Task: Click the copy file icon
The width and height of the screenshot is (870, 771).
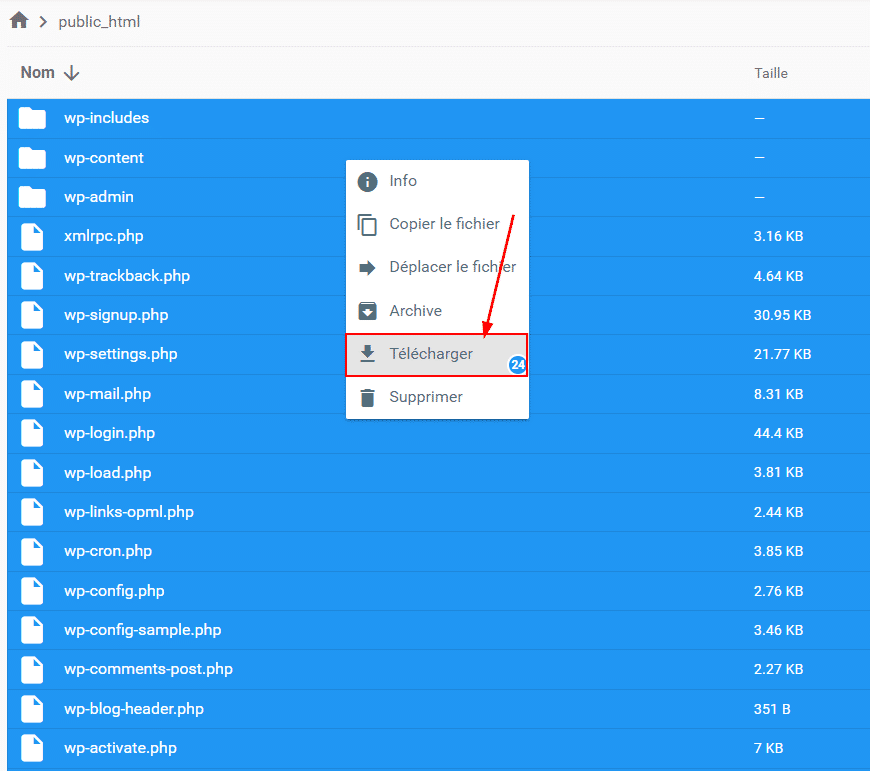Action: pyautogui.click(x=368, y=225)
